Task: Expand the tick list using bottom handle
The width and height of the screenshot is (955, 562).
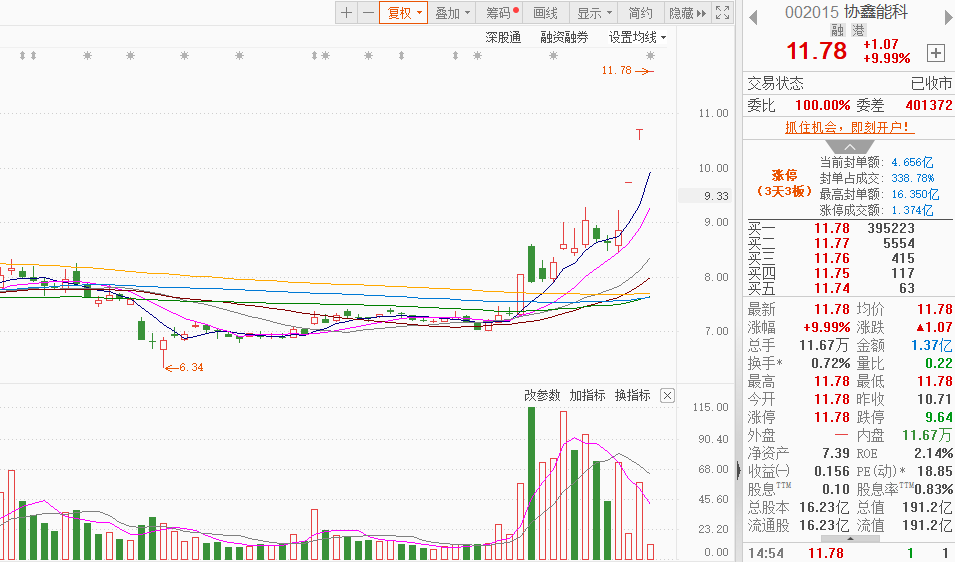Action: [850, 539]
